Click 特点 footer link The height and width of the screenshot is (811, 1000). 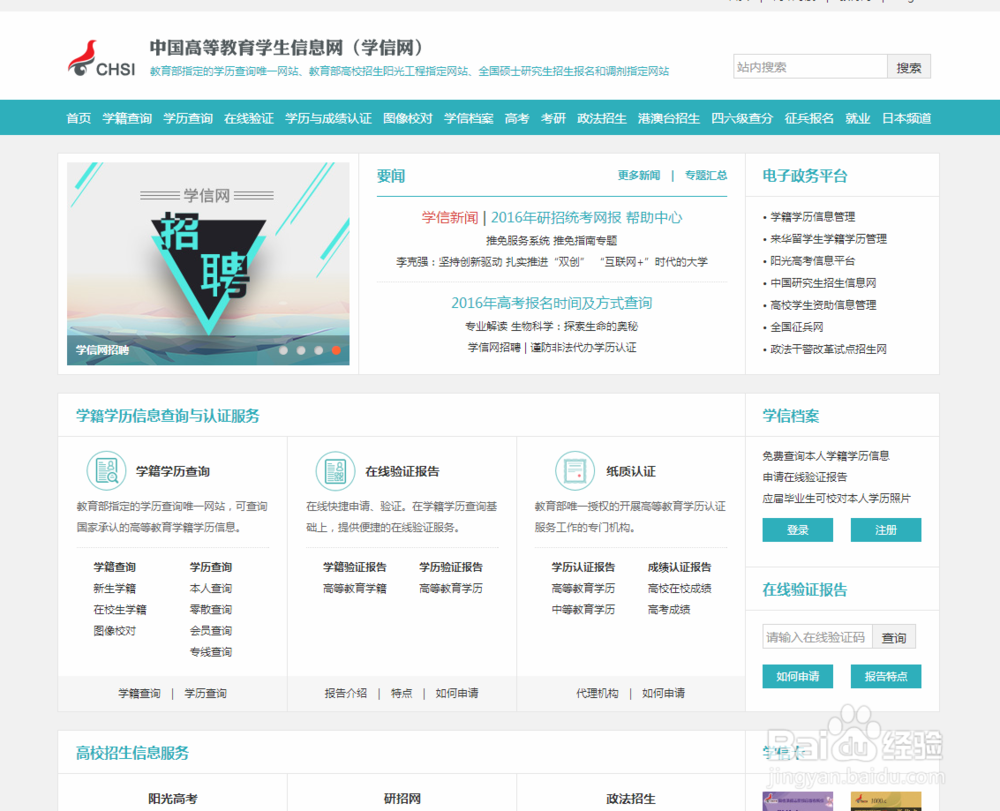pyautogui.click(x=401, y=693)
